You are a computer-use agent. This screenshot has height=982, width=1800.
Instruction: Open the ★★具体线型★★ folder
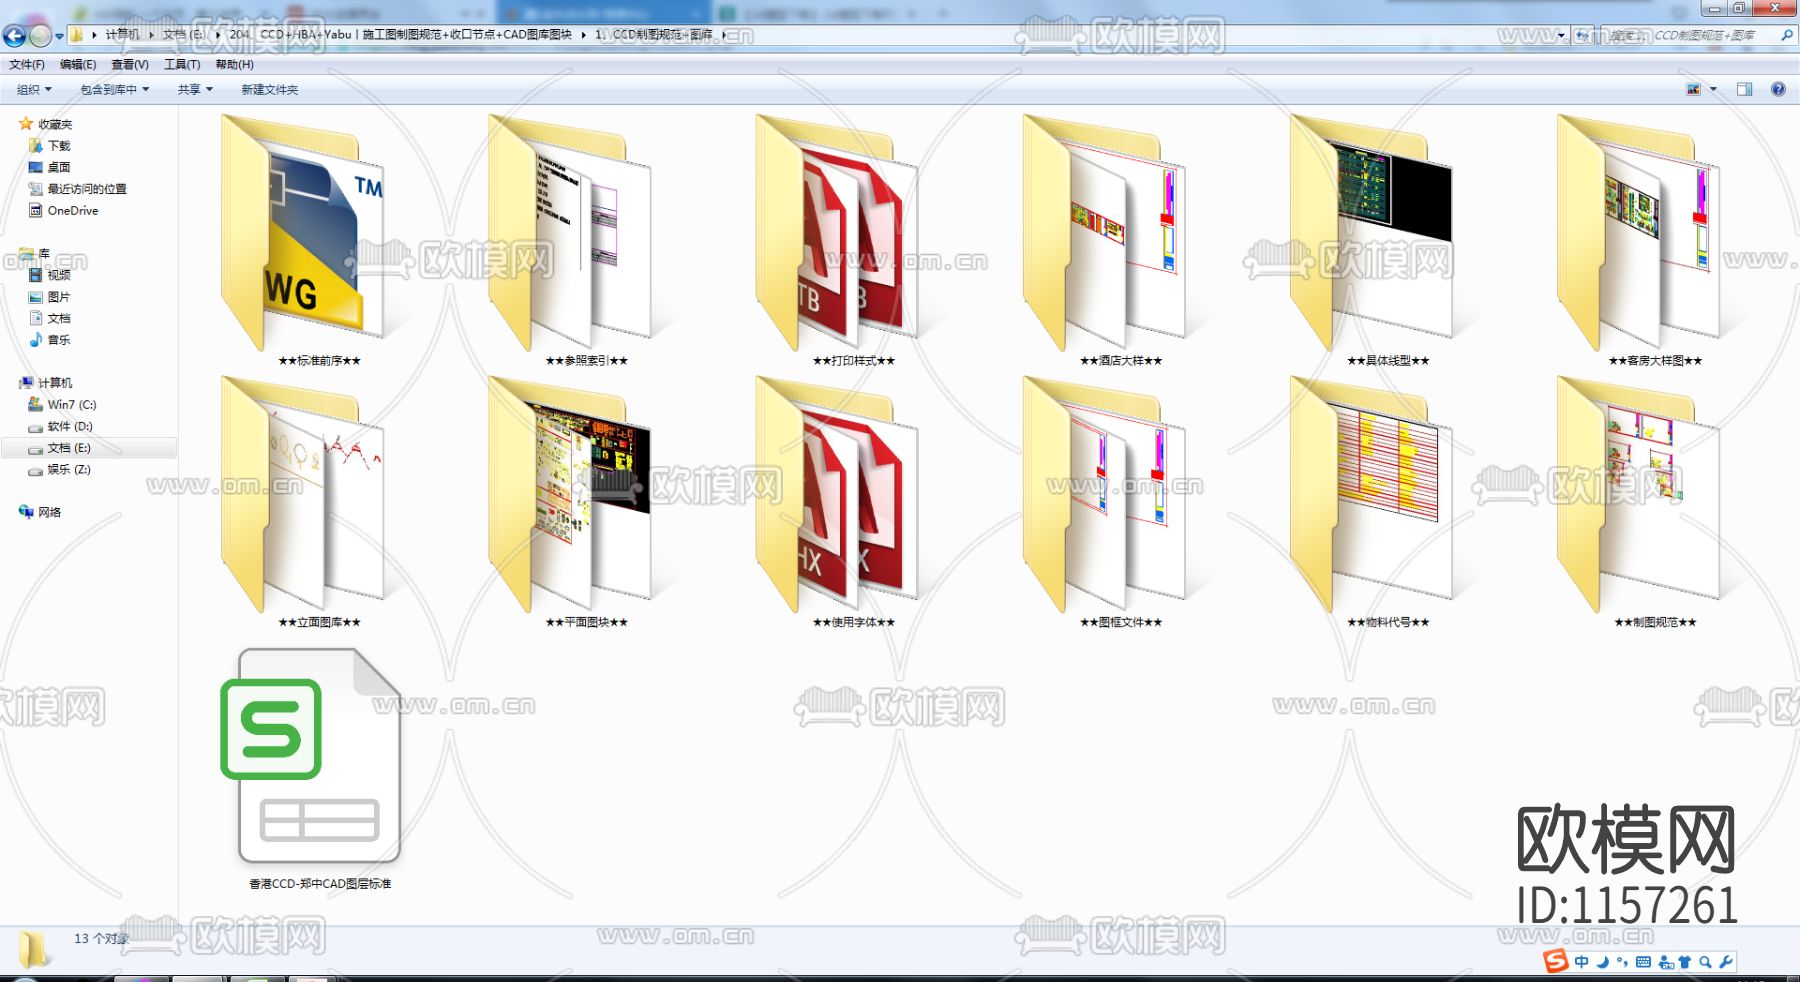click(1373, 232)
